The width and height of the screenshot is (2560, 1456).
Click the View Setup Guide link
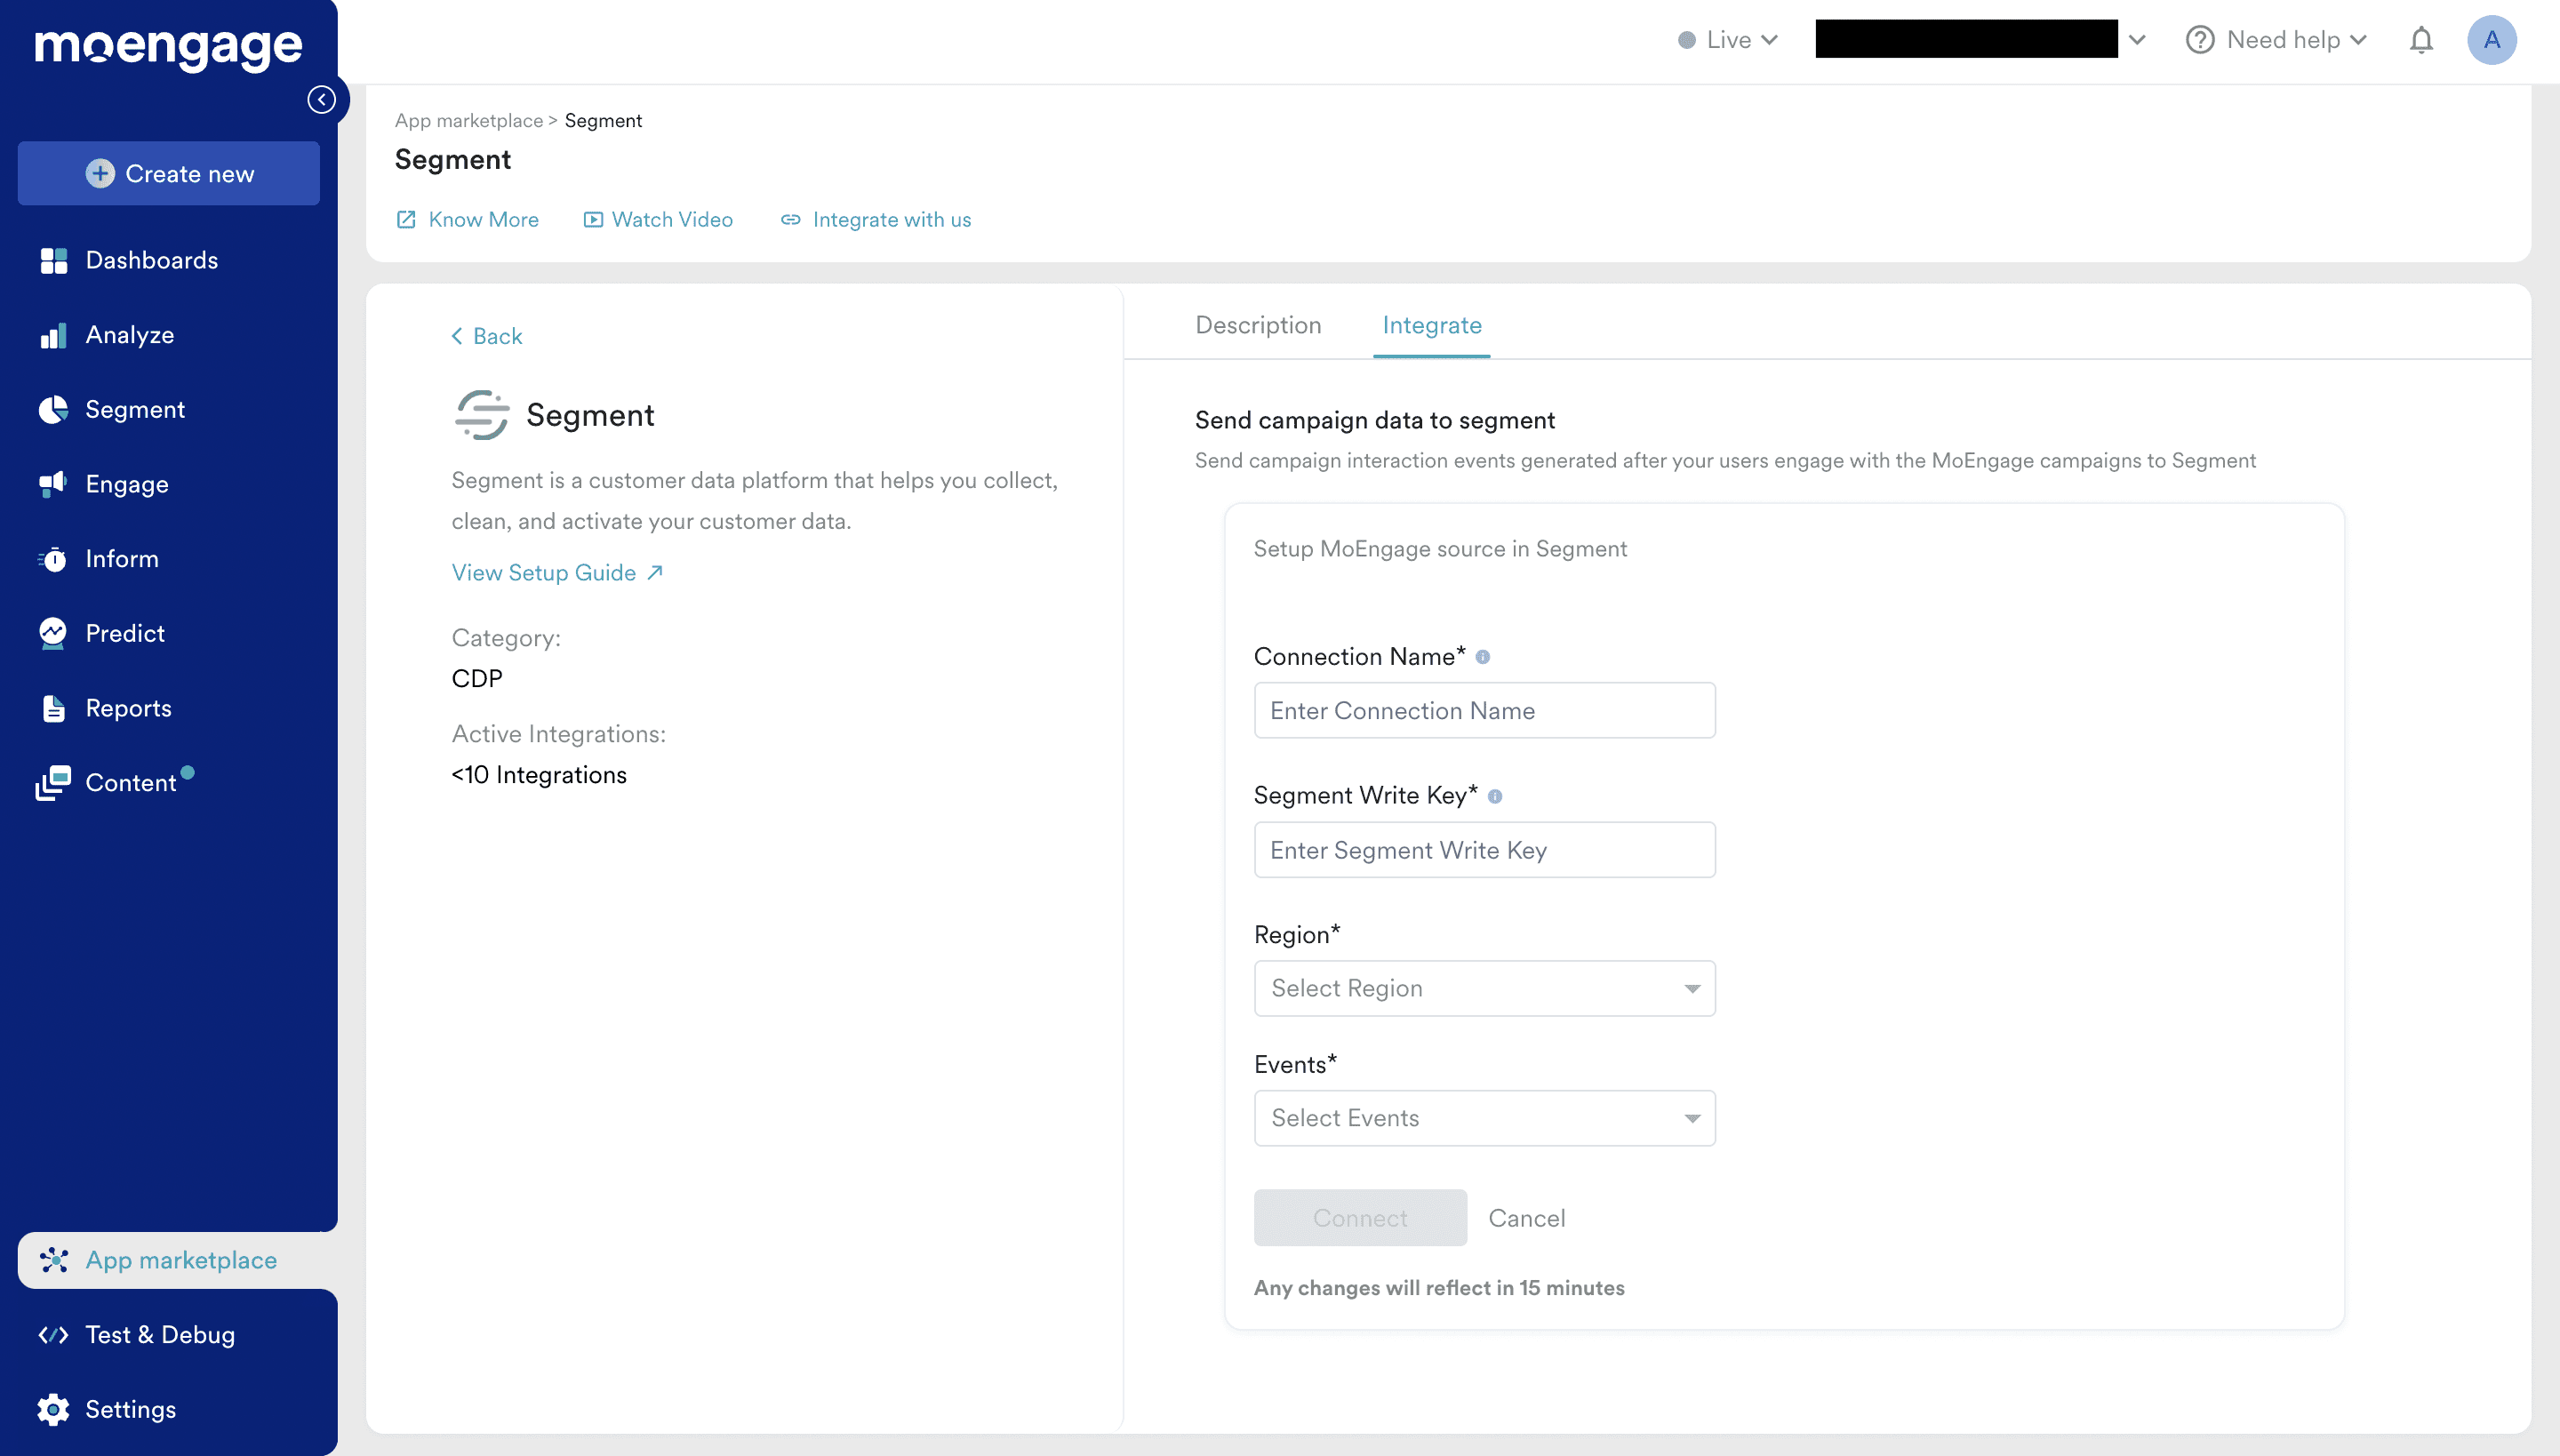click(543, 572)
